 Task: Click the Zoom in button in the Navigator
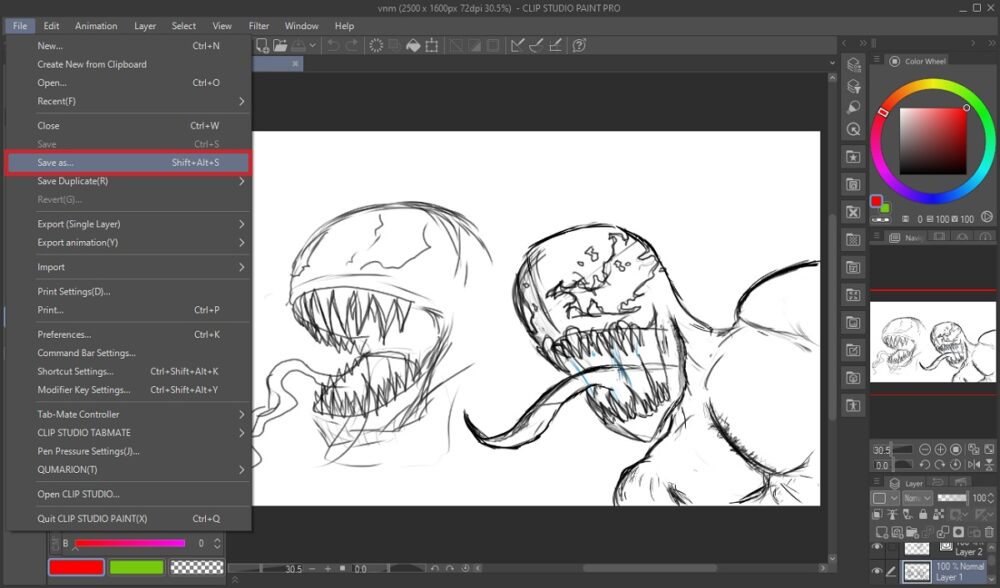(941, 450)
